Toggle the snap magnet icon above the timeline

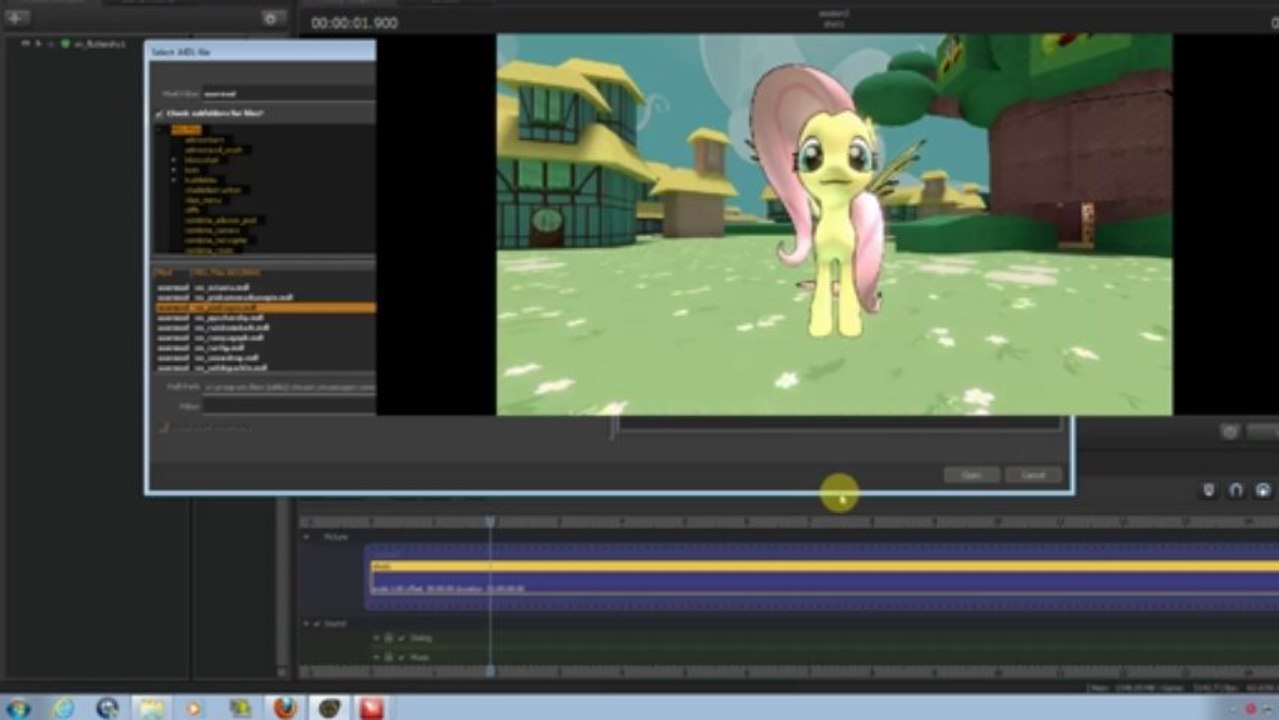click(1236, 490)
